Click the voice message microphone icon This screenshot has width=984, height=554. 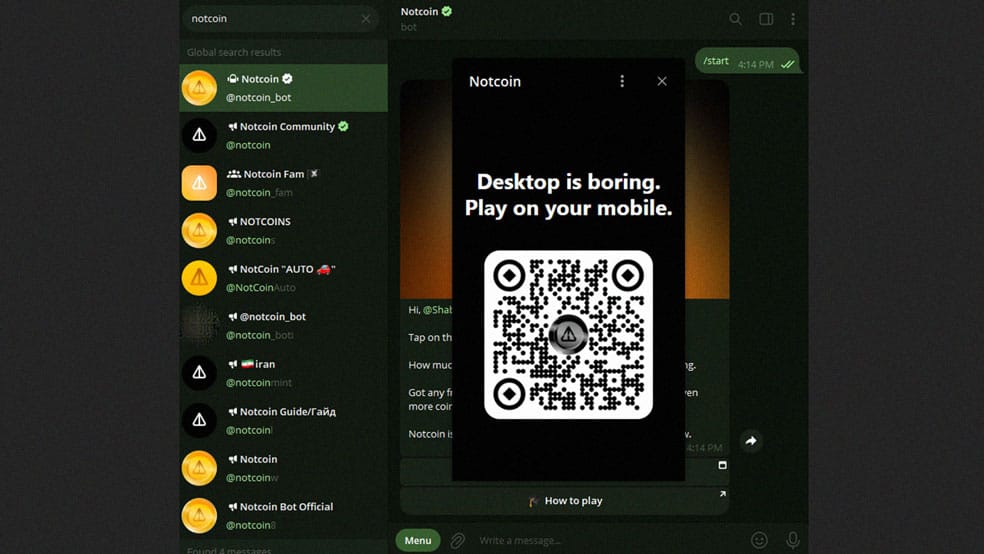[793, 540]
